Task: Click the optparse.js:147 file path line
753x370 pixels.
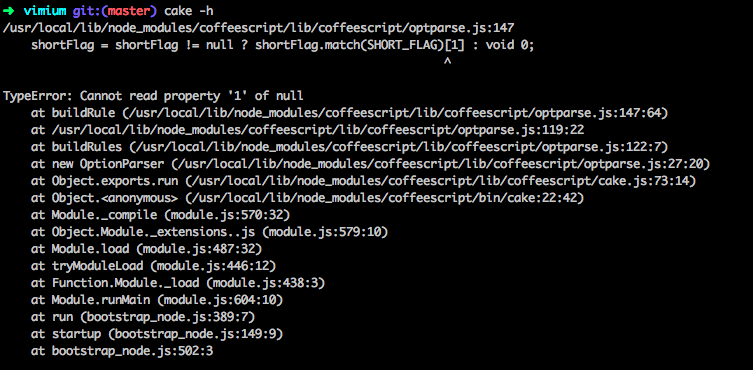Action: [x=259, y=28]
